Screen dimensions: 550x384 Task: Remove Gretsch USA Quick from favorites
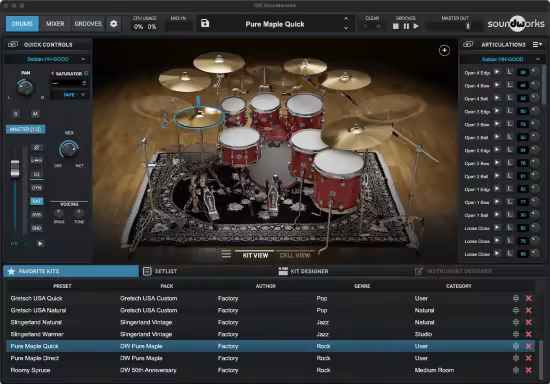coord(528,298)
